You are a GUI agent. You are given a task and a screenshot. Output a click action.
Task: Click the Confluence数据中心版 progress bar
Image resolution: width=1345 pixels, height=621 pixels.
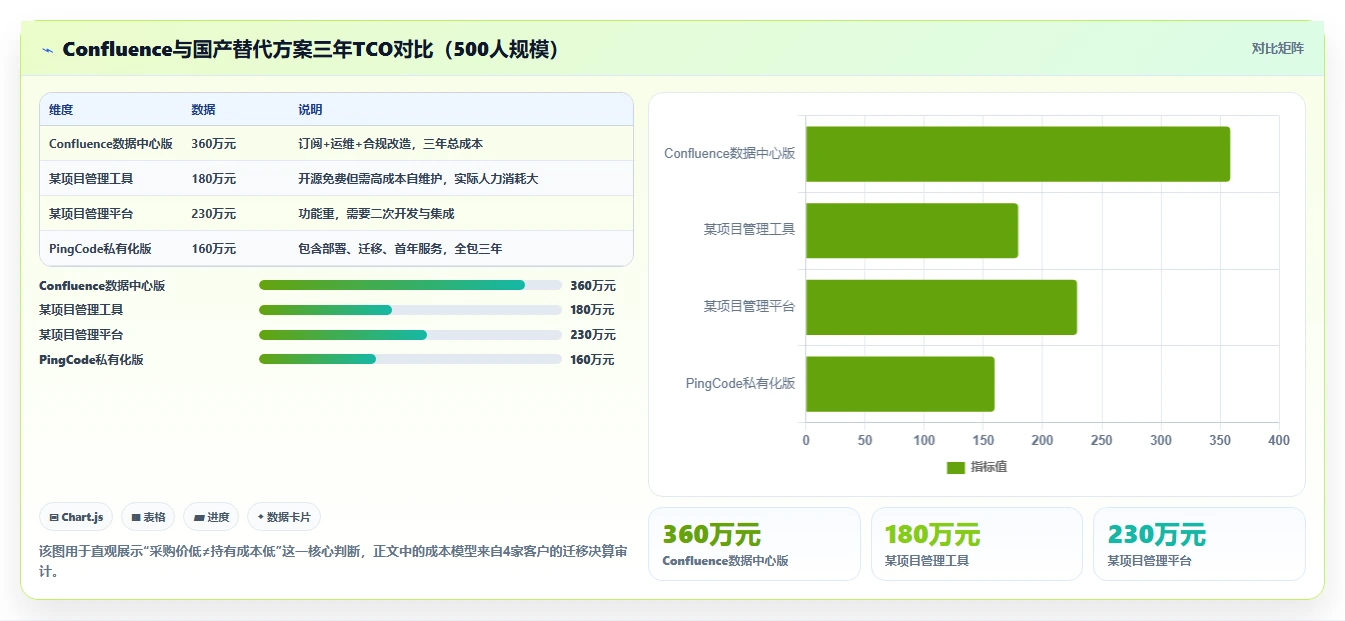[x=410, y=285]
